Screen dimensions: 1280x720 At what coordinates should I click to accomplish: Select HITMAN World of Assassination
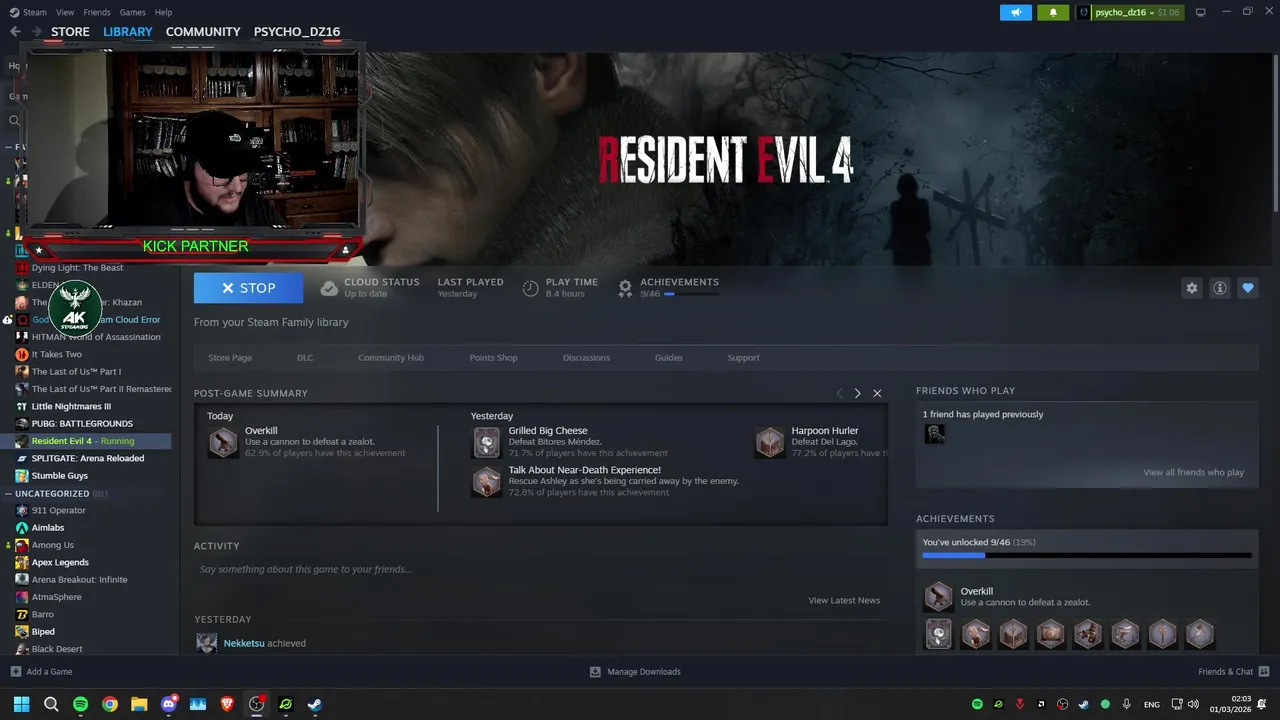click(96, 337)
